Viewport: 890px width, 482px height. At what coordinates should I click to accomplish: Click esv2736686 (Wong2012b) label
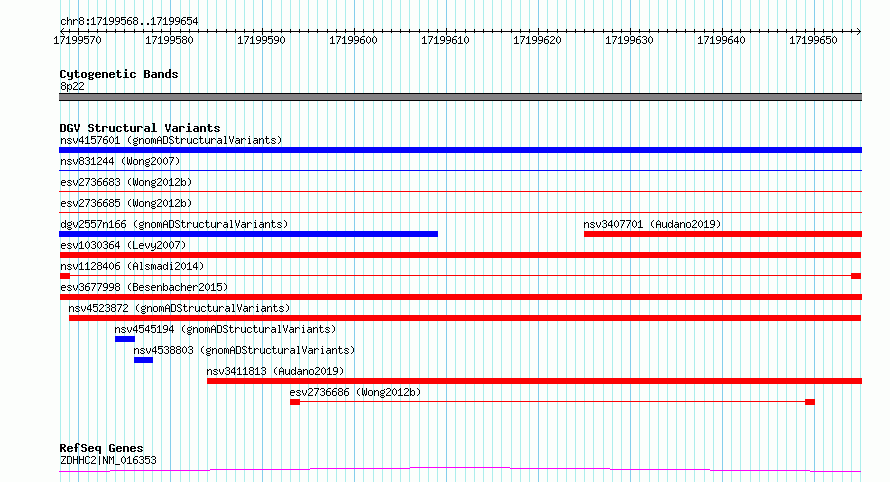click(x=355, y=392)
